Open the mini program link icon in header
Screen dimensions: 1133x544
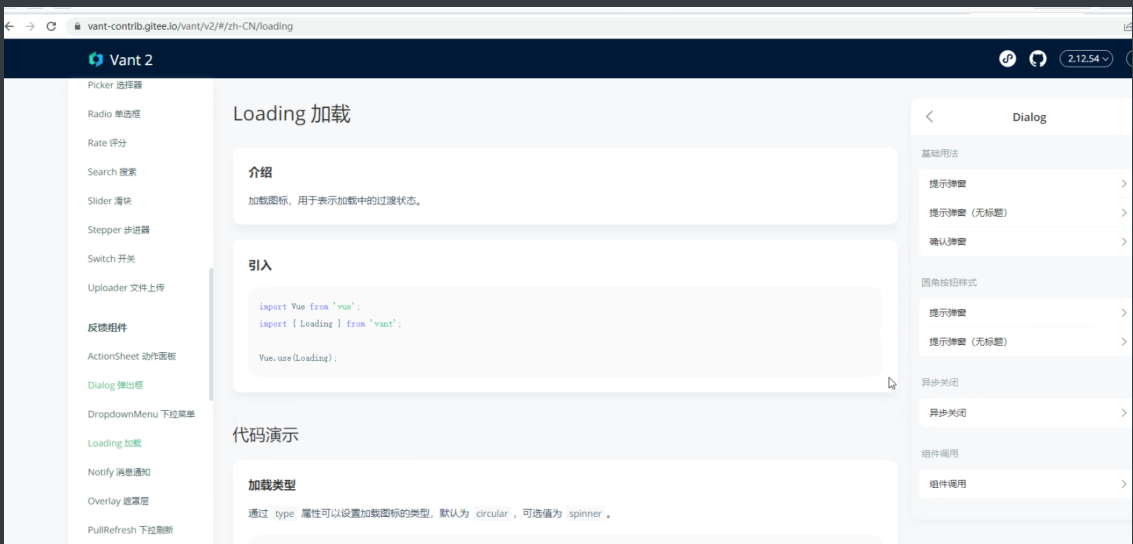pos(1007,59)
